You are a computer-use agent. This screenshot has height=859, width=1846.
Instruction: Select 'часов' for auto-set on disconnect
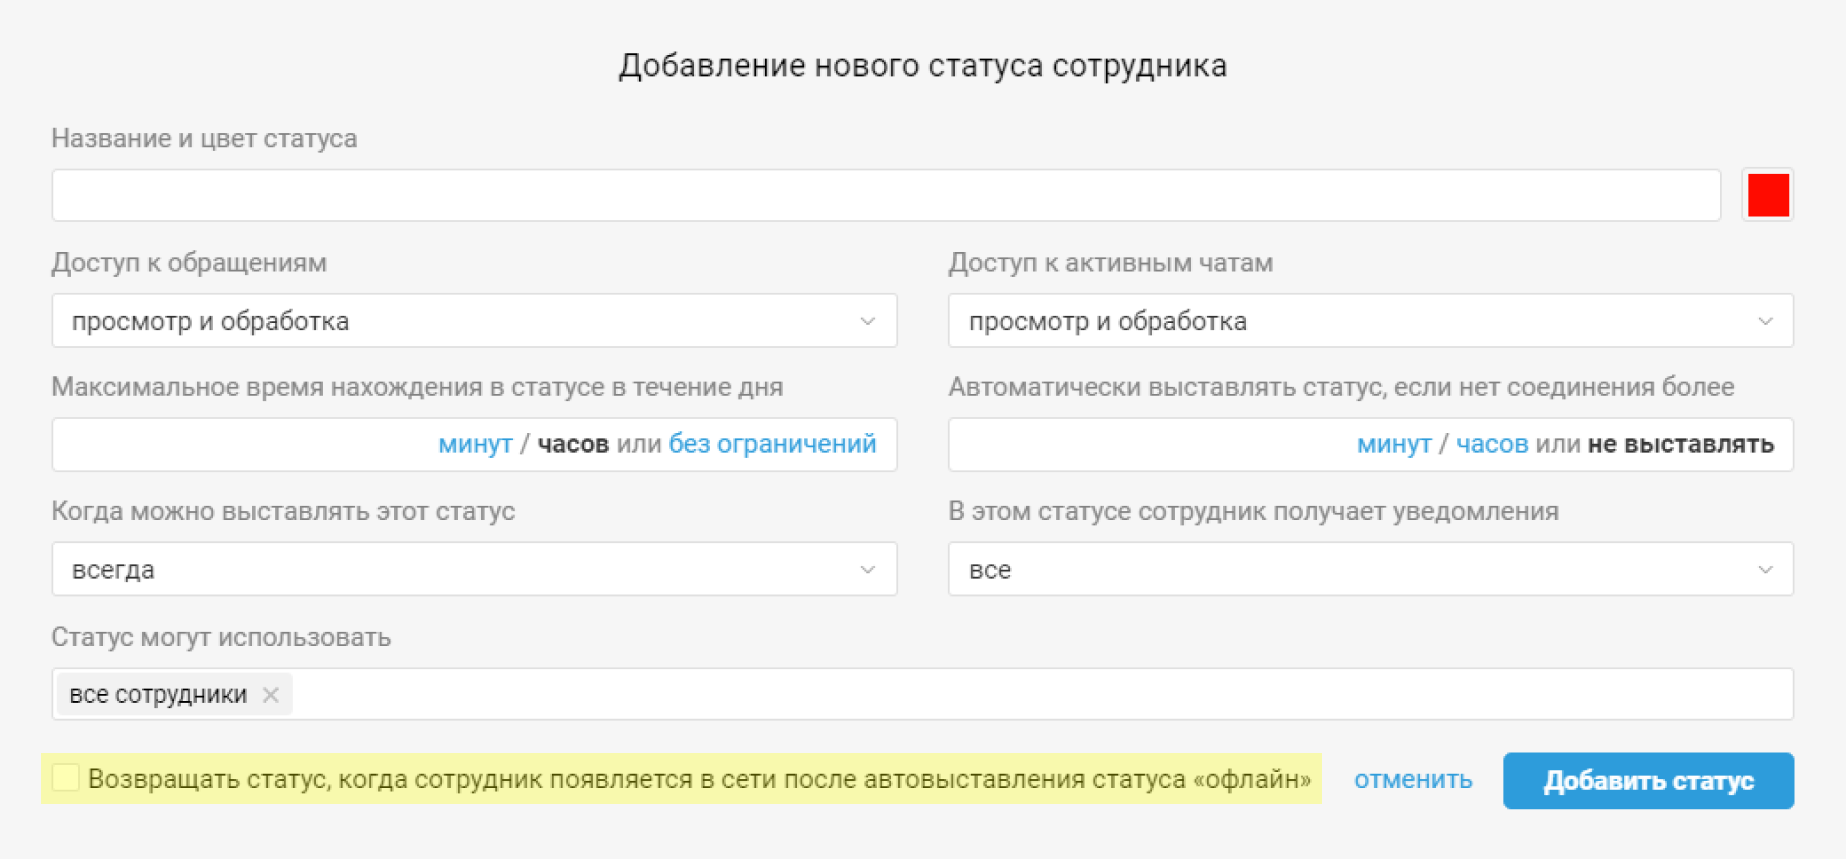(x=1492, y=444)
